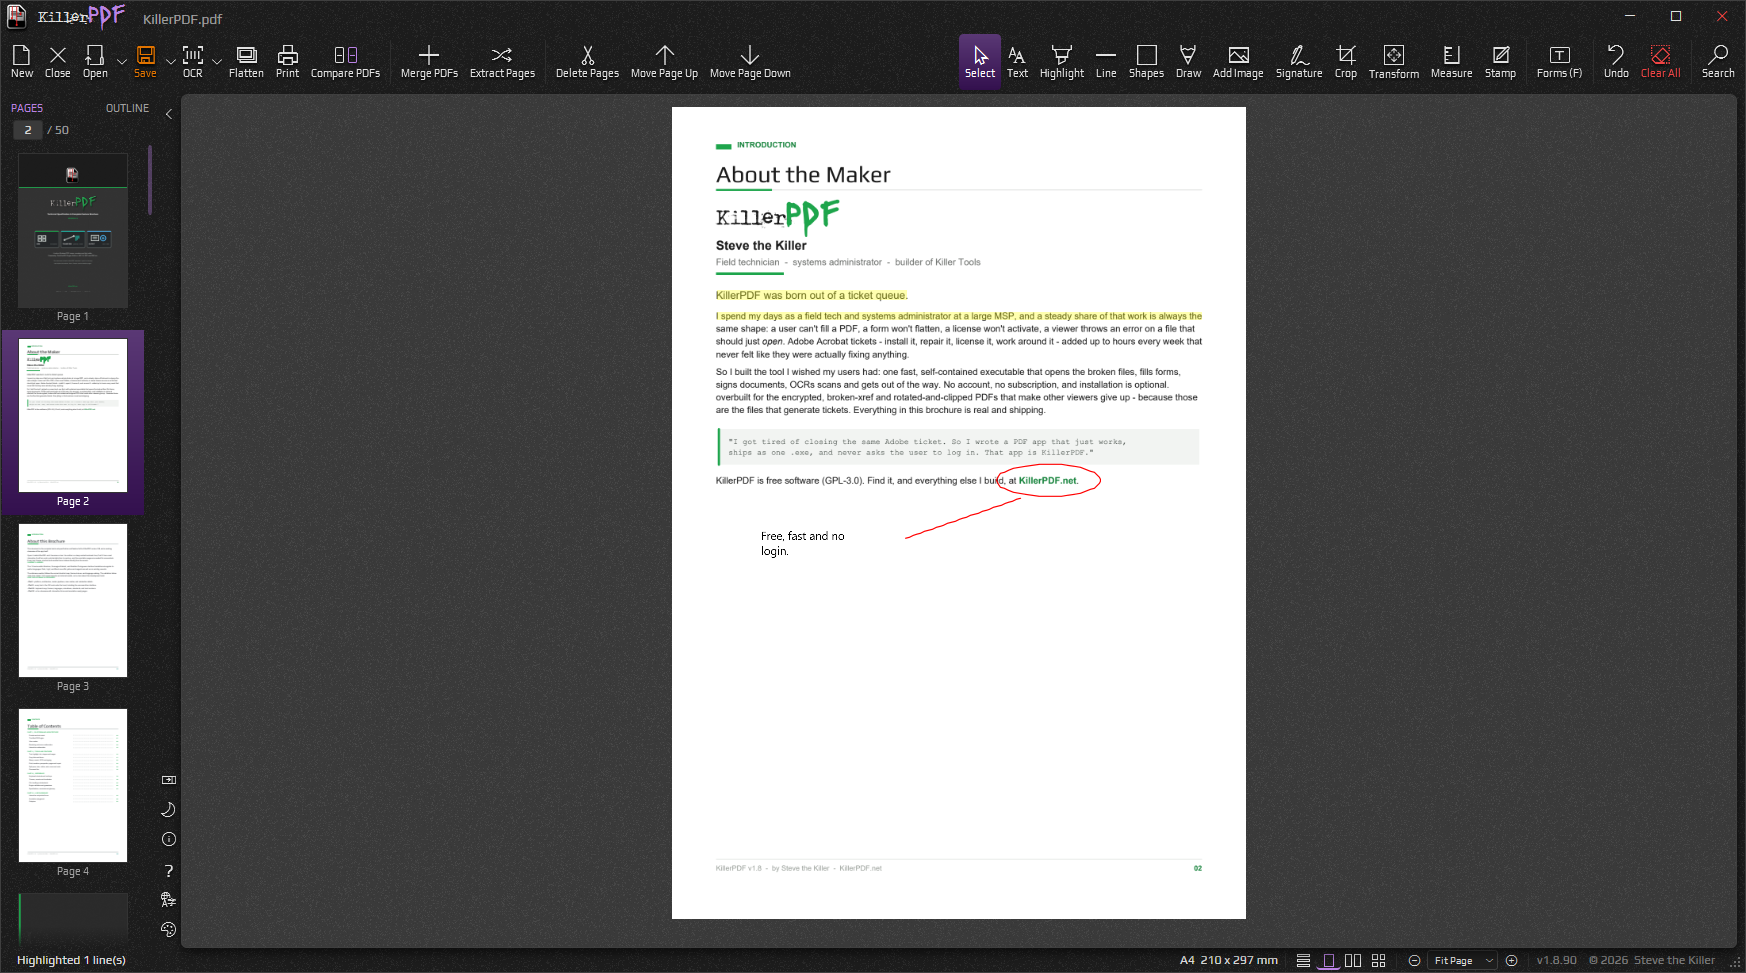The height and width of the screenshot is (973, 1746).
Task: Expand the OCR dropdown arrow
Action: click(x=217, y=61)
